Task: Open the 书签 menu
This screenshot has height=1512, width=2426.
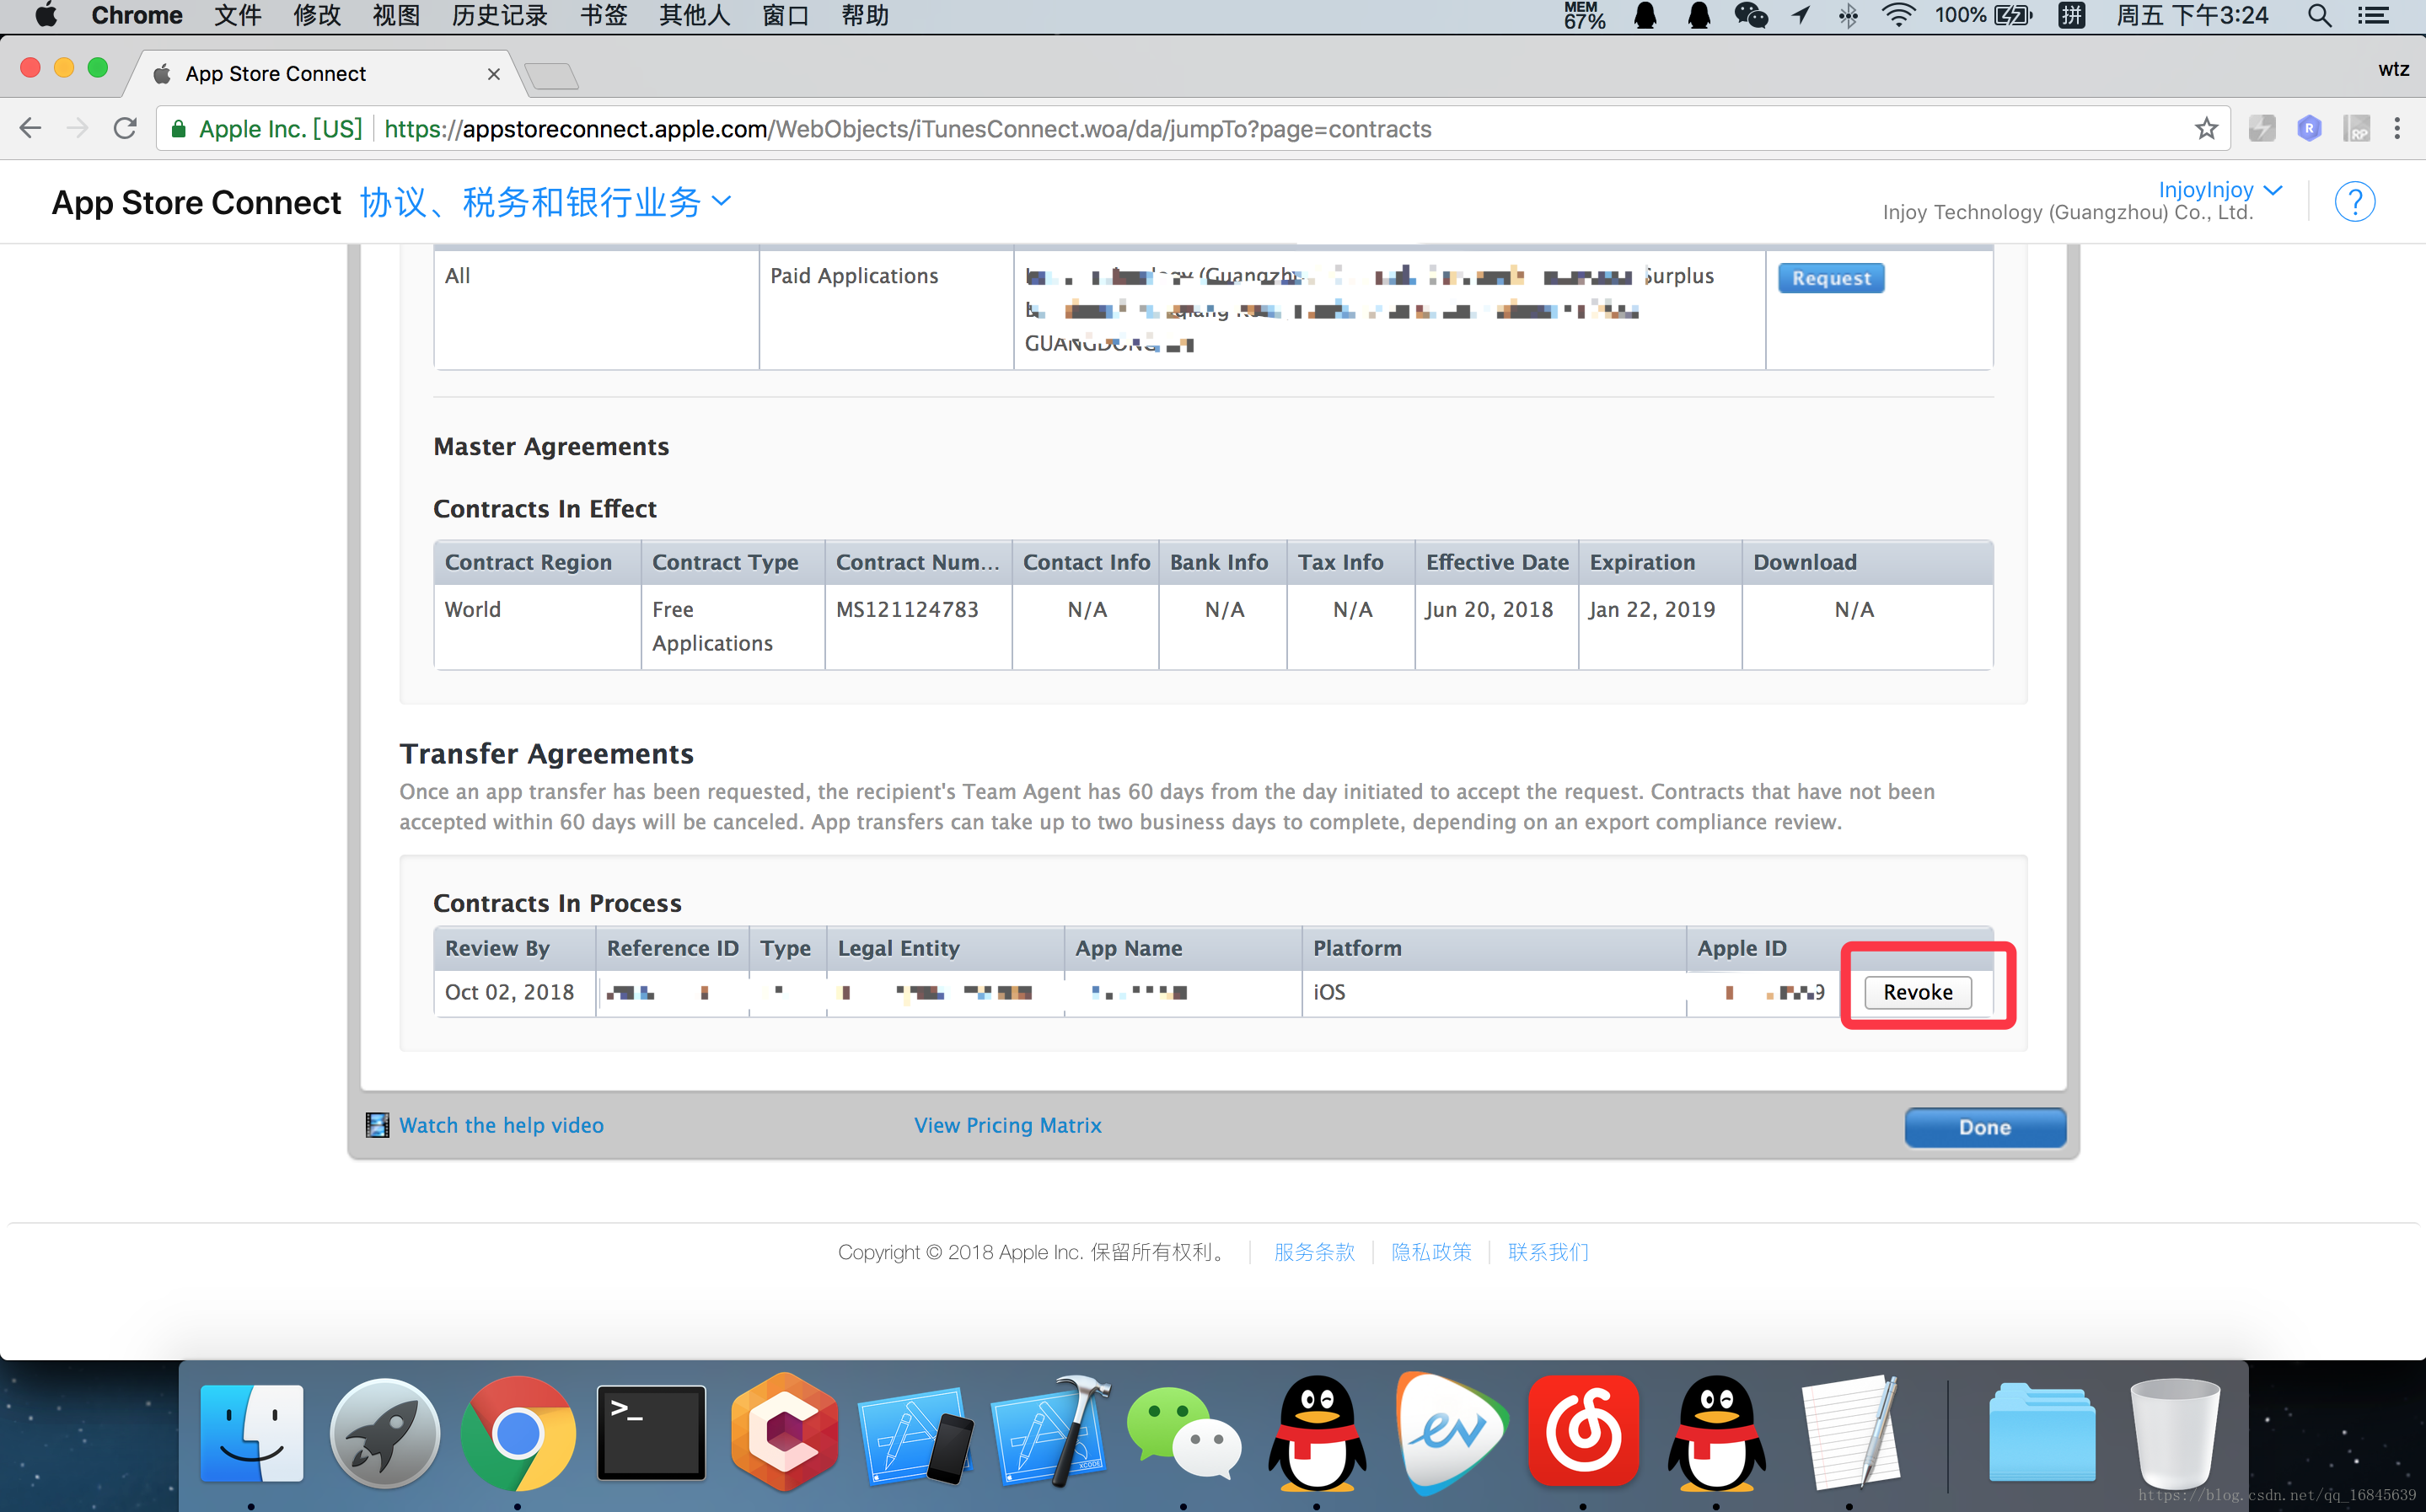Action: (604, 15)
